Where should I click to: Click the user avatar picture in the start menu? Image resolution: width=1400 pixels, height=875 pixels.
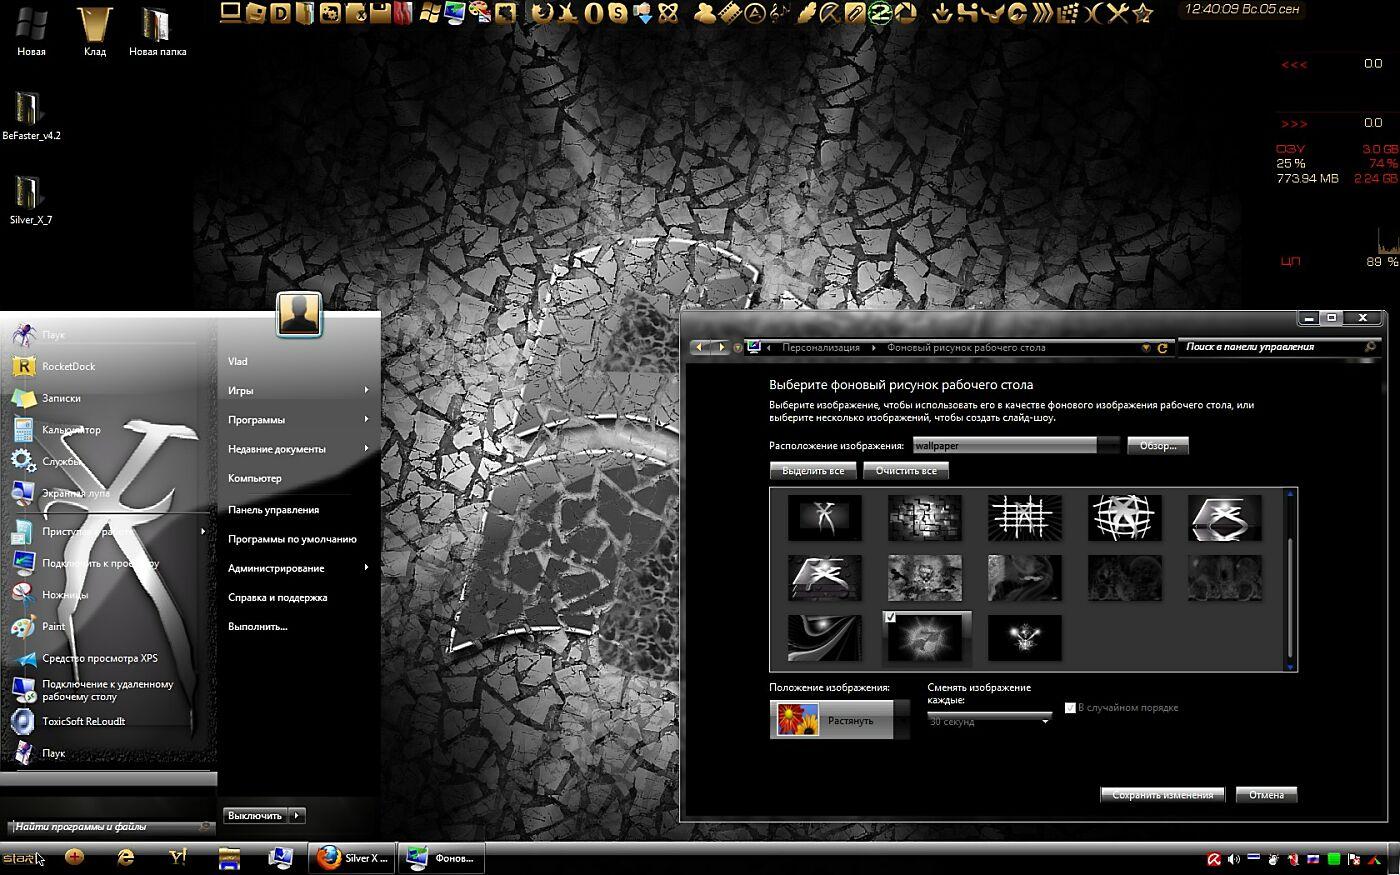(x=298, y=315)
